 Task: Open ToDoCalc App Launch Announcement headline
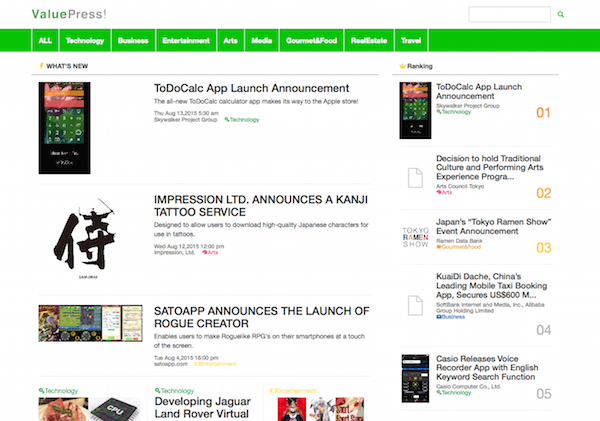[251, 89]
